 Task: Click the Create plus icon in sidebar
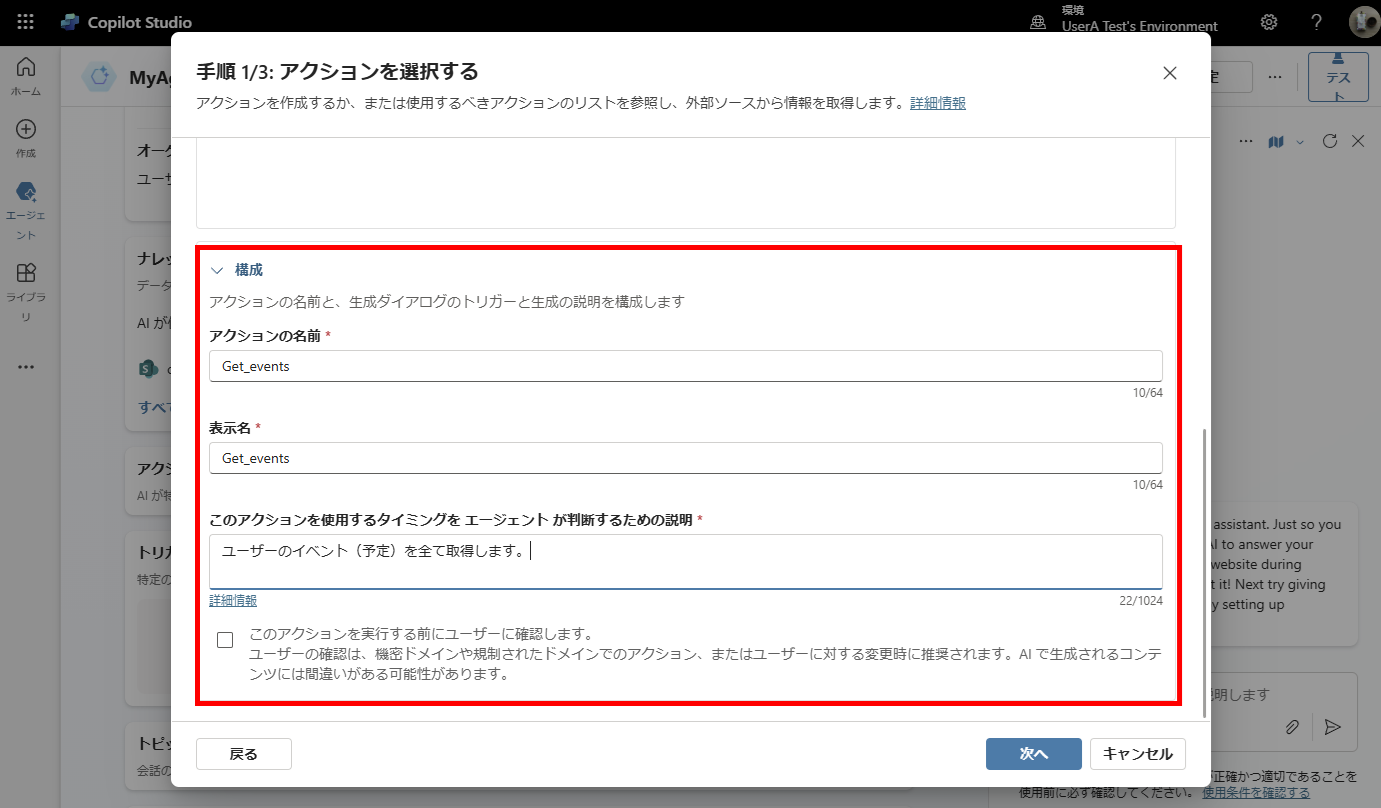pyautogui.click(x=26, y=137)
